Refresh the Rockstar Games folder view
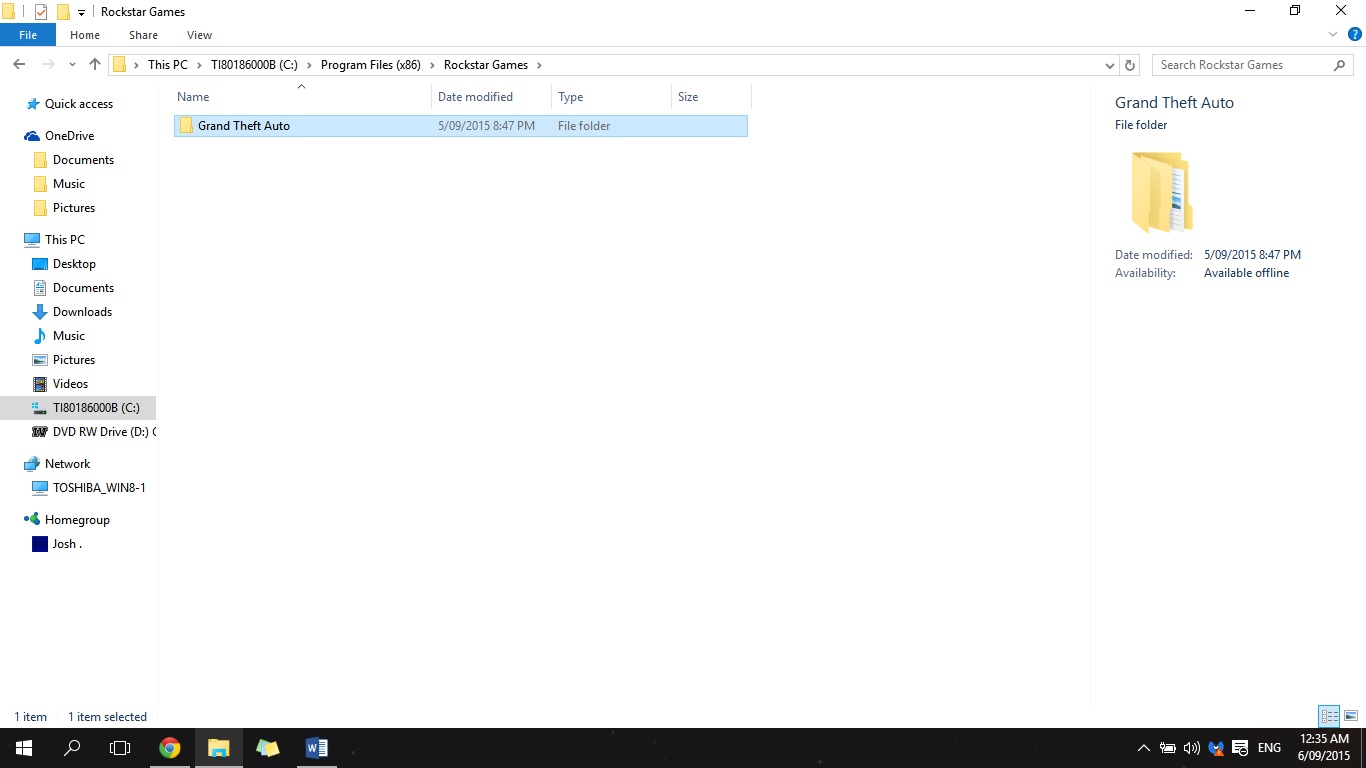This screenshot has height=768, width=1366. 1130,65
